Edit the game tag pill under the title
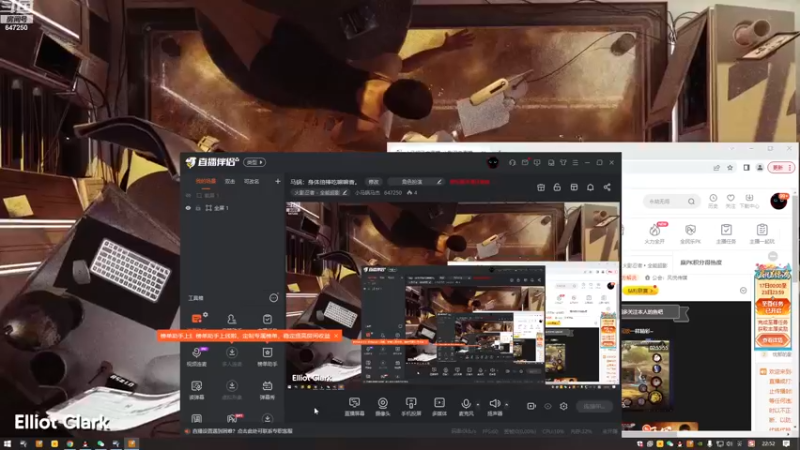The width and height of the screenshot is (800, 450). 320,193
